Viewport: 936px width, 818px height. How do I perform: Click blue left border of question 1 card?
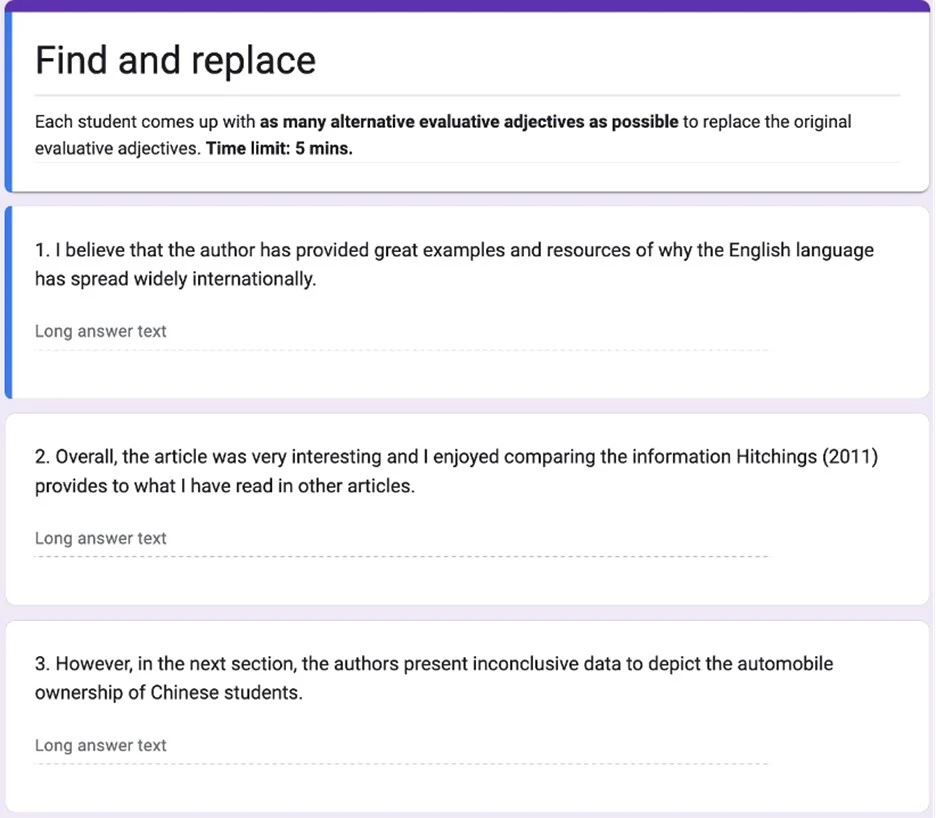point(8,302)
